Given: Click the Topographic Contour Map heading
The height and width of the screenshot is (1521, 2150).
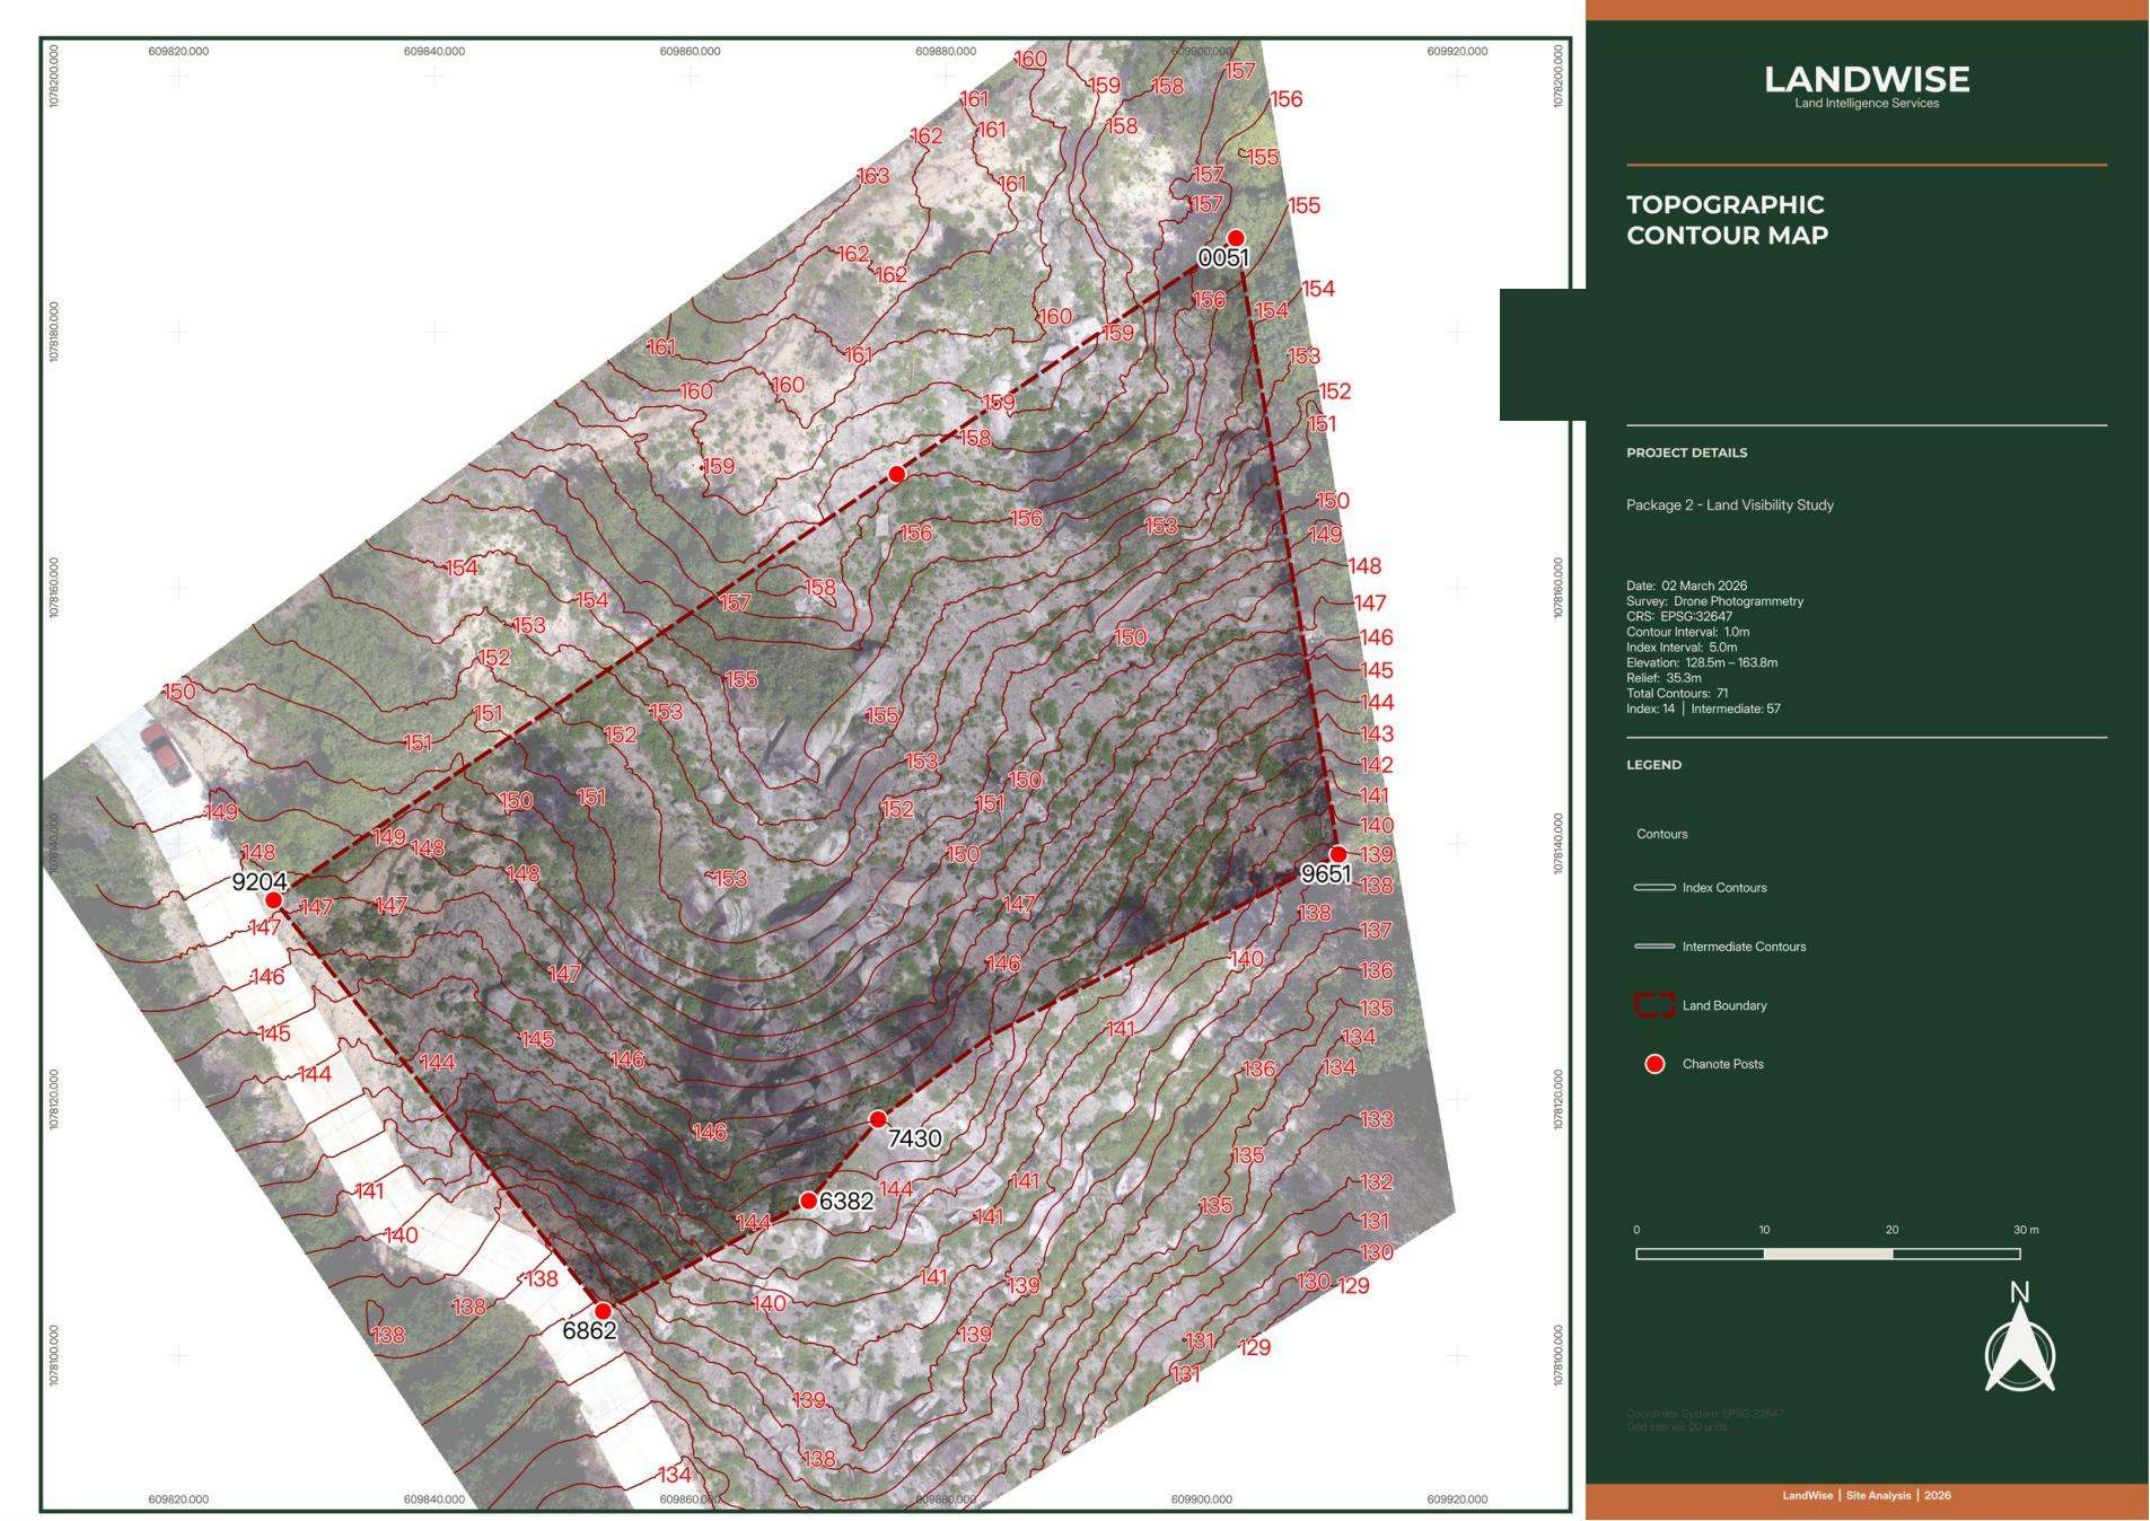Looking at the screenshot, I should (1727, 220).
